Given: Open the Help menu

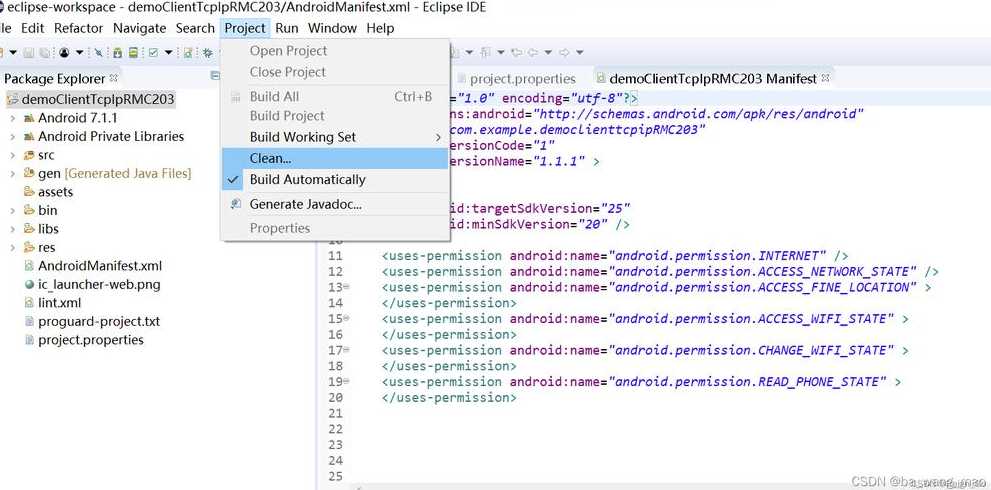Looking at the screenshot, I should point(380,28).
